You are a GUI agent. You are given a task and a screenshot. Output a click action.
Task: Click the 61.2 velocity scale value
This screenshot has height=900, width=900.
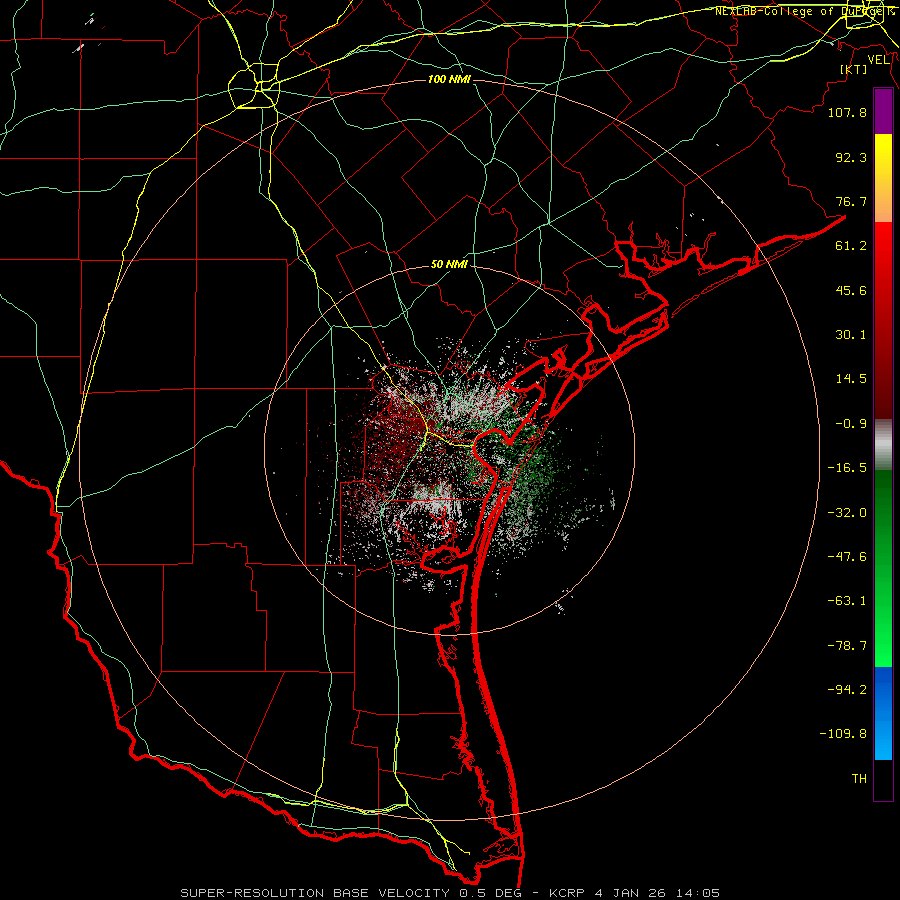[851, 246]
